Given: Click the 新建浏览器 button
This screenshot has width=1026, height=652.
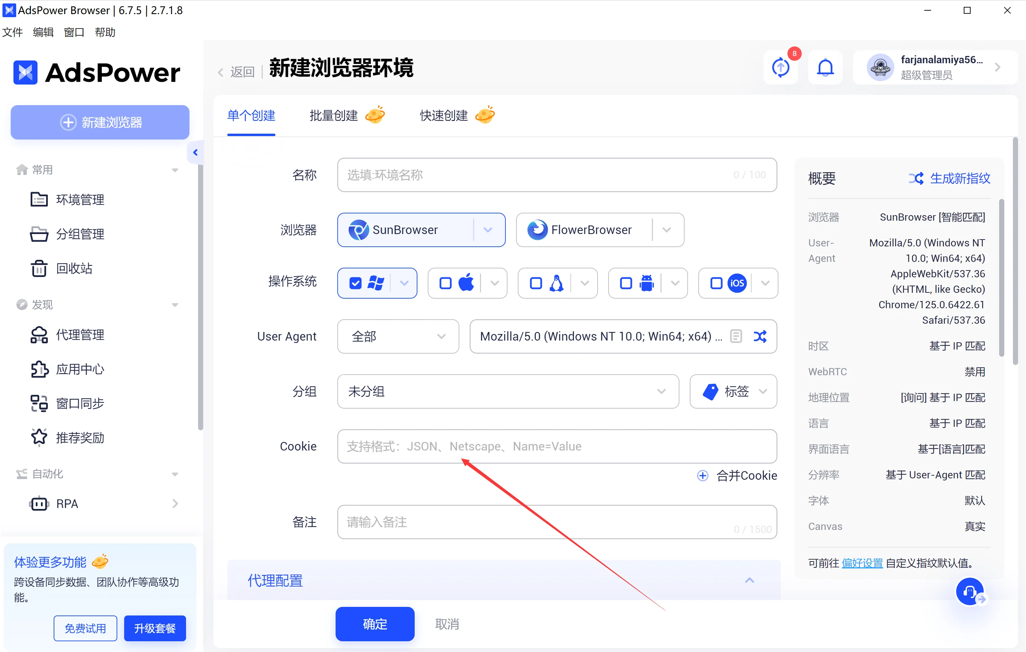Looking at the screenshot, I should click(100, 122).
